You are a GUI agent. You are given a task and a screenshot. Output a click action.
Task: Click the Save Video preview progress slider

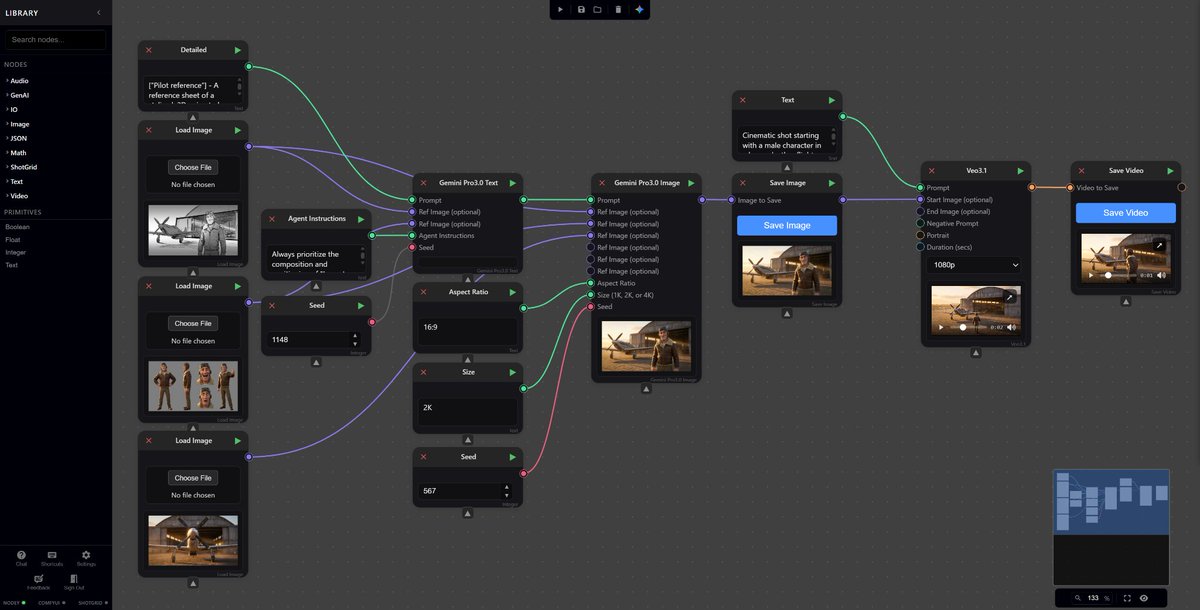click(x=1118, y=275)
